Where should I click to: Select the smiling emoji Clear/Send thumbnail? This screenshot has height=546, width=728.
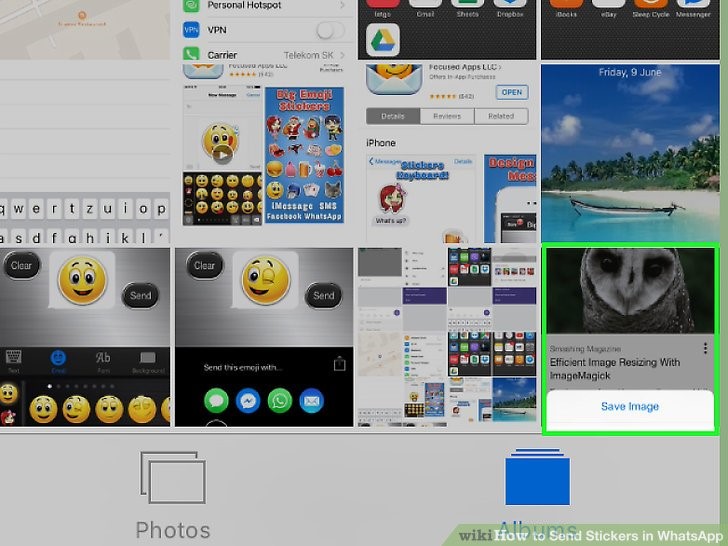(85, 337)
